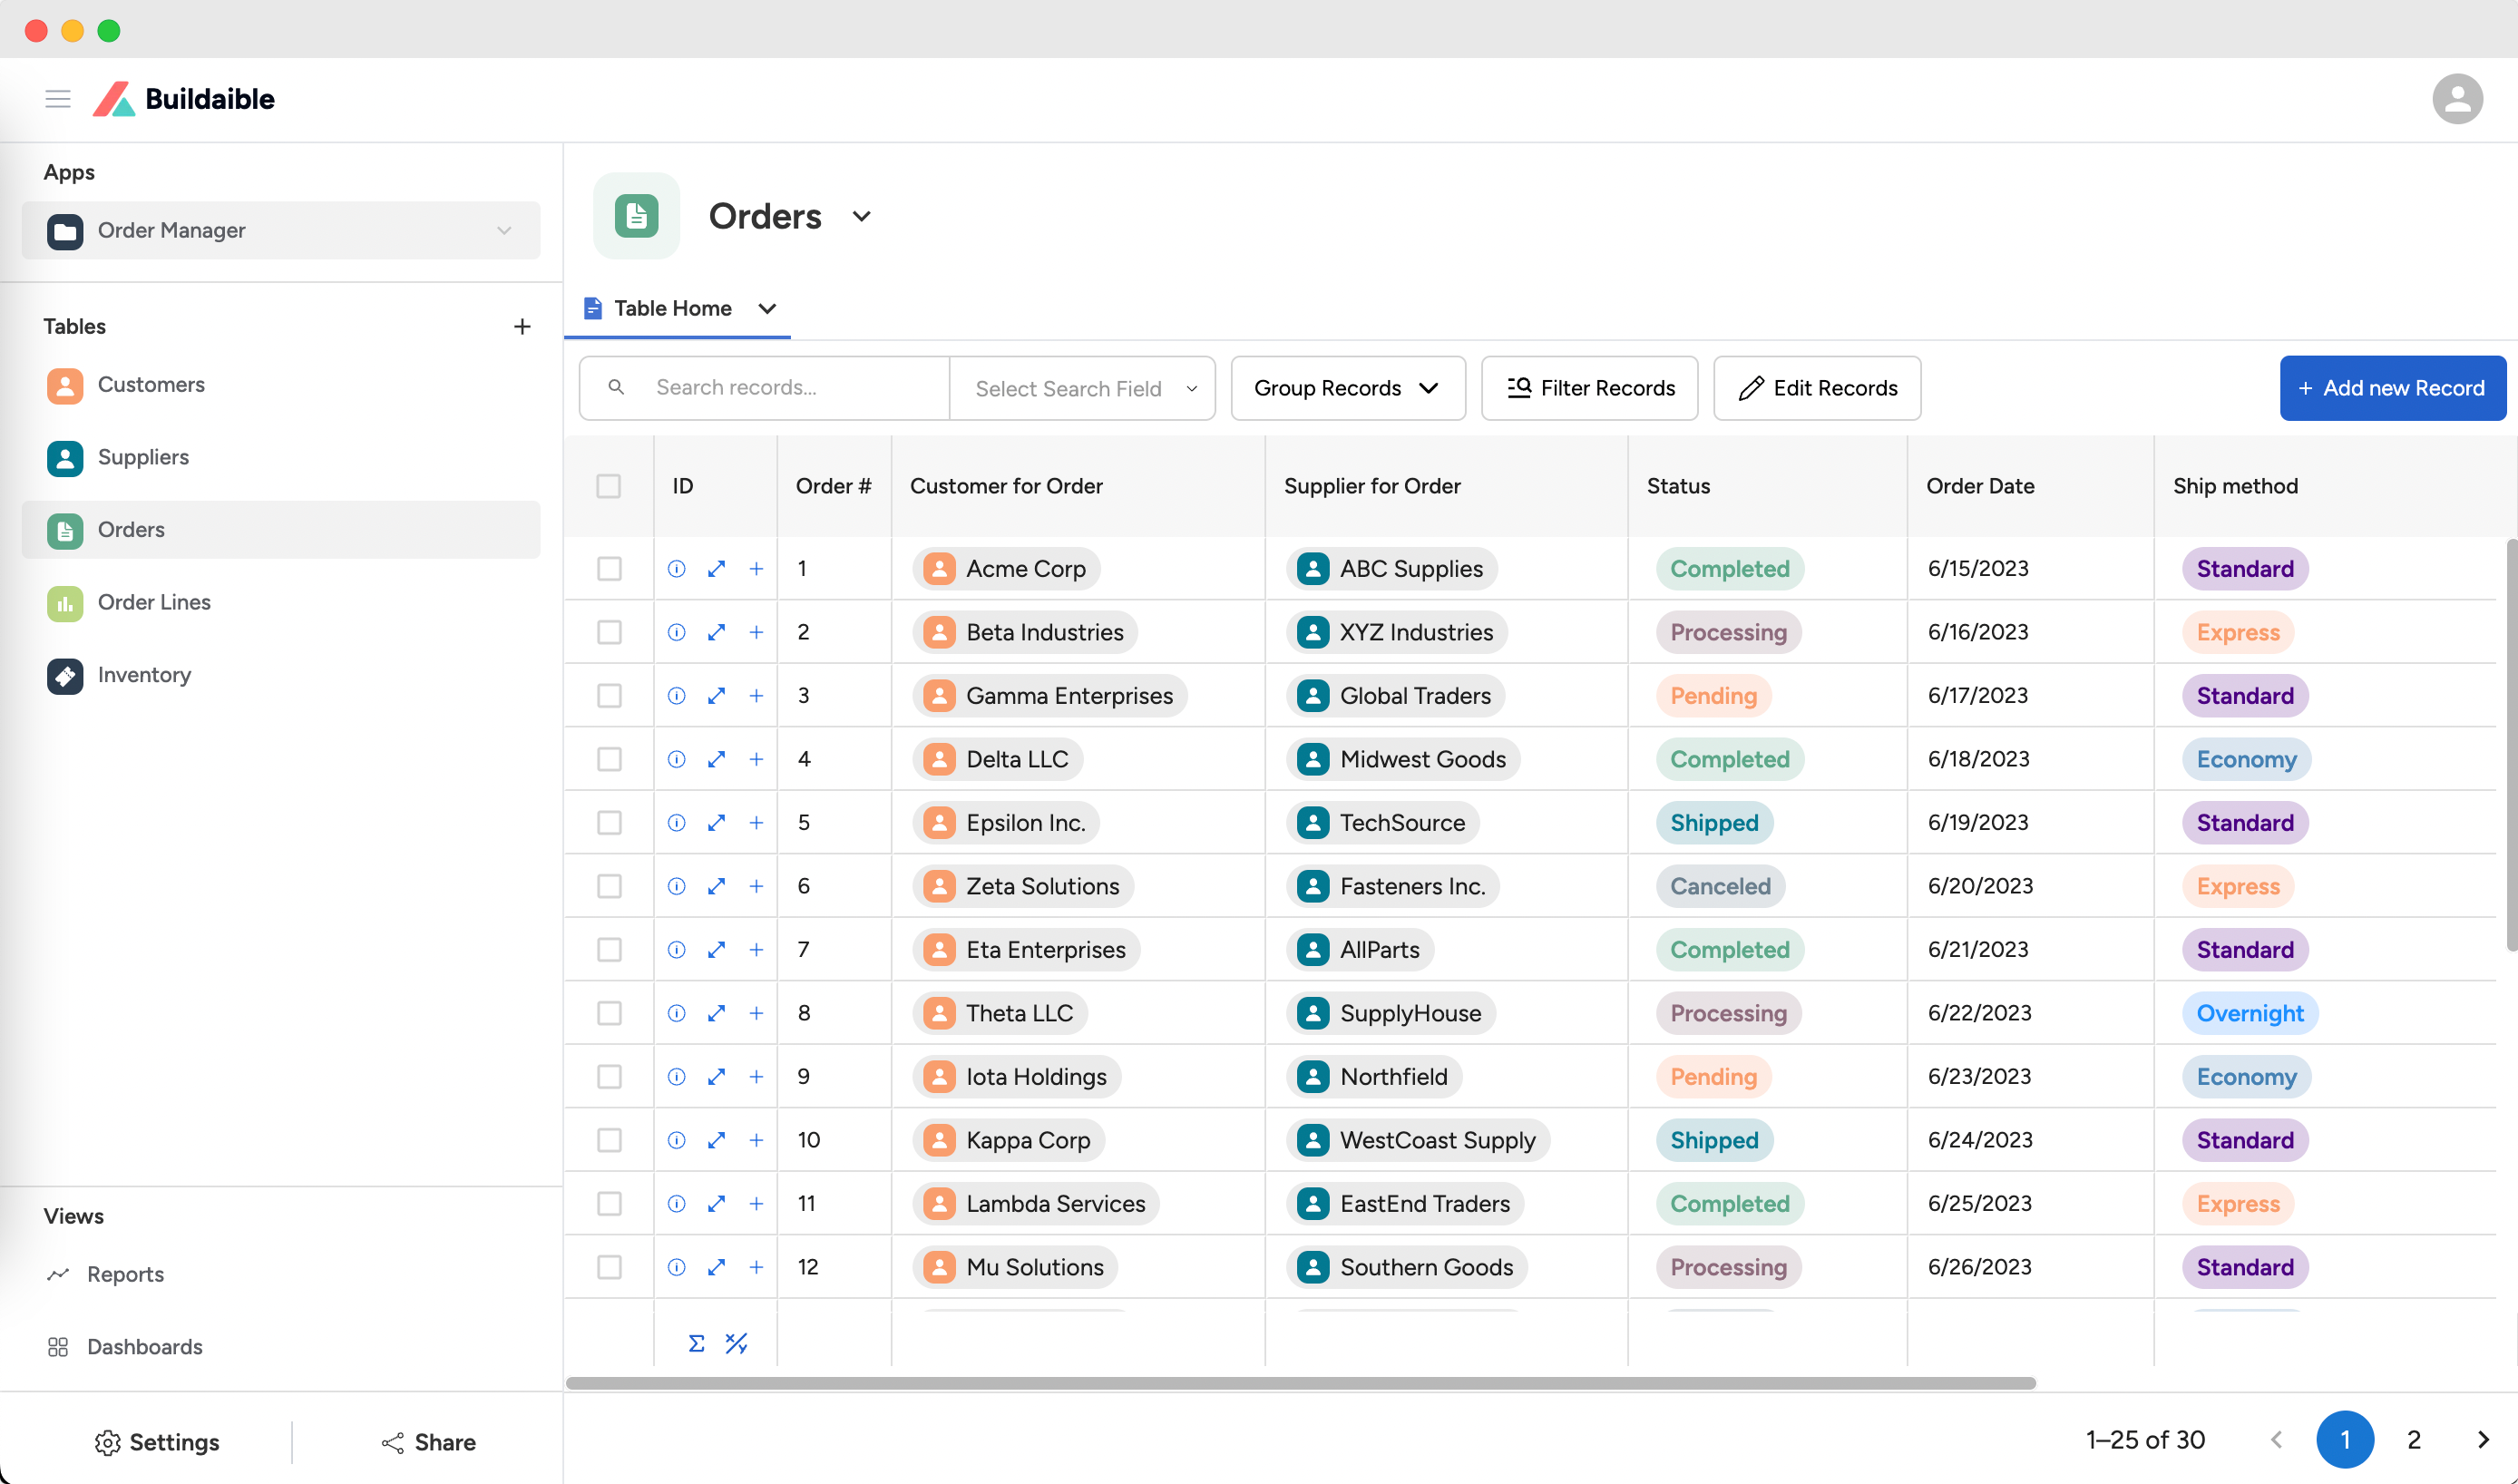Check the box for order 2
The height and width of the screenshot is (1484, 2518).
609,632
